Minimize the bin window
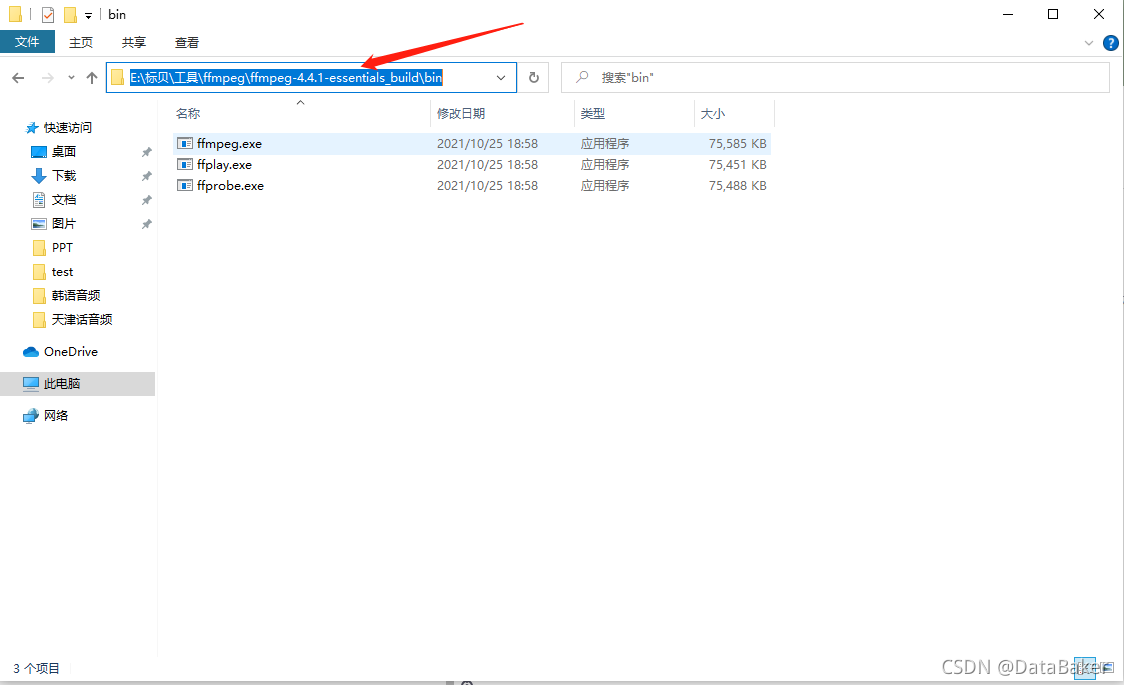 (x=1008, y=14)
